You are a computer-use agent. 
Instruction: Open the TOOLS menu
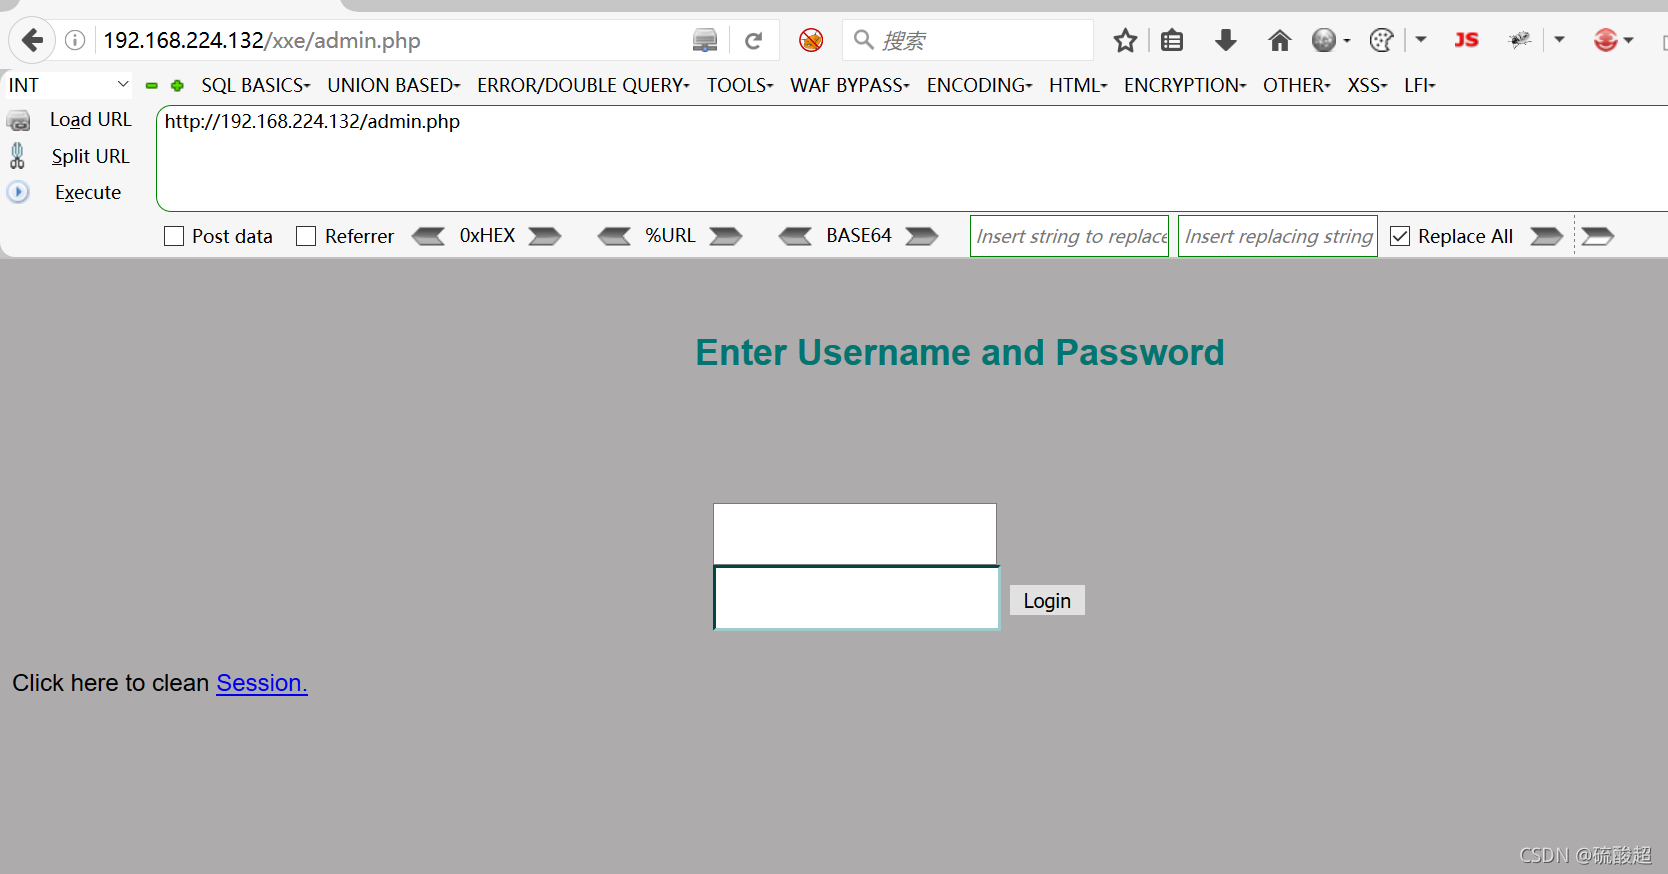pos(740,85)
